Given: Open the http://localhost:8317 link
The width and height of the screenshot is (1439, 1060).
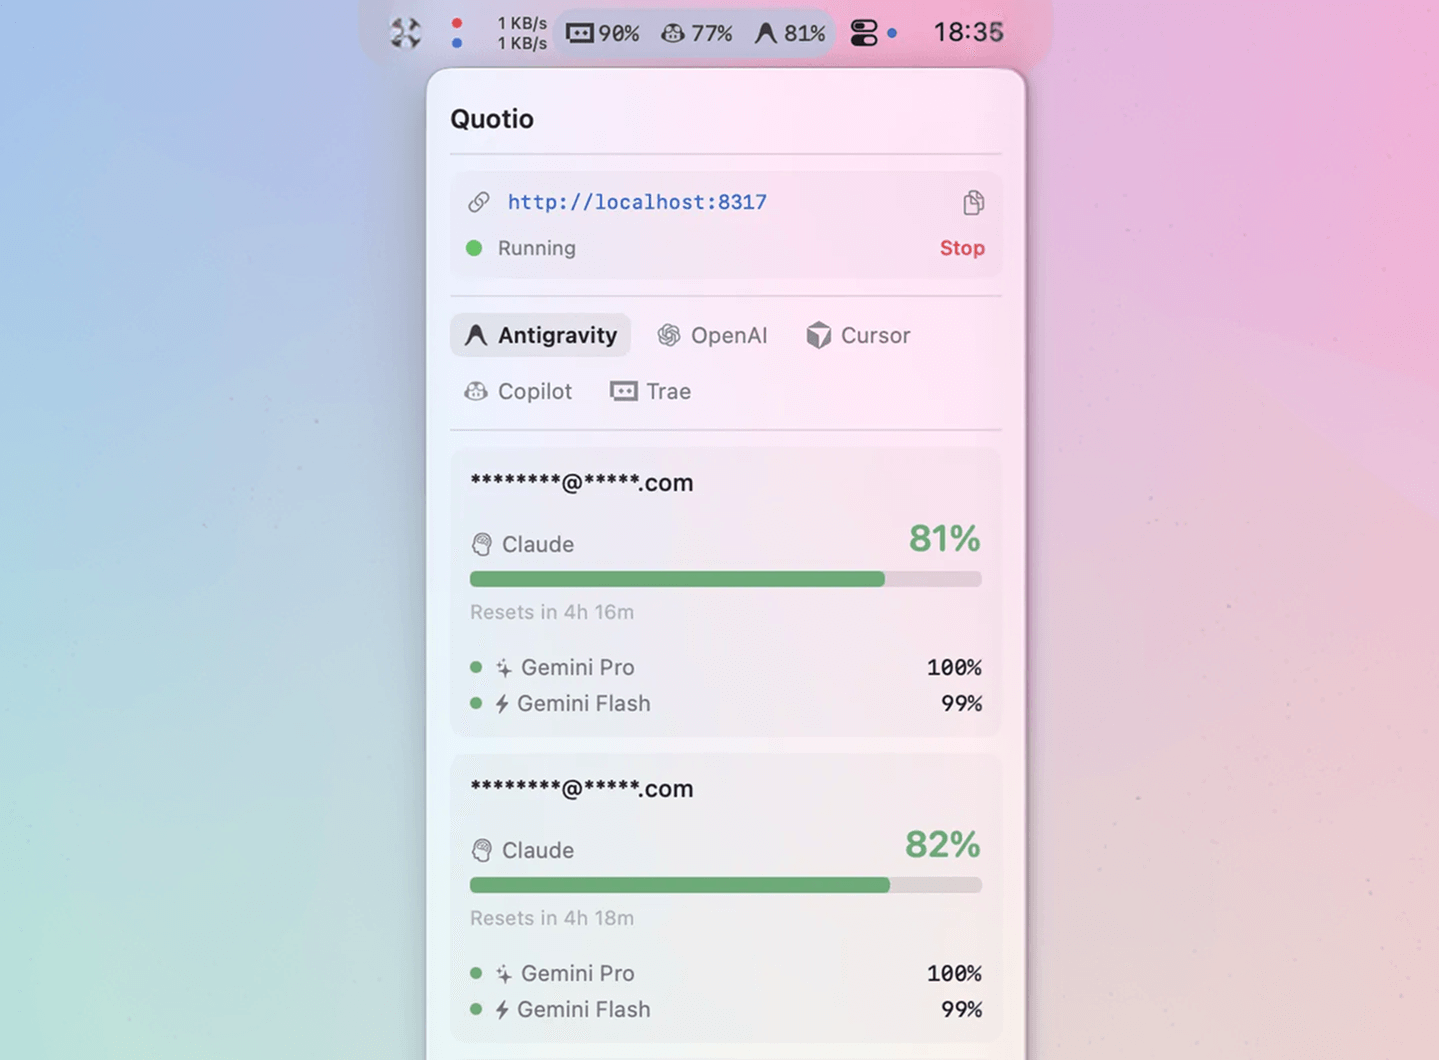Looking at the screenshot, I should coord(637,202).
